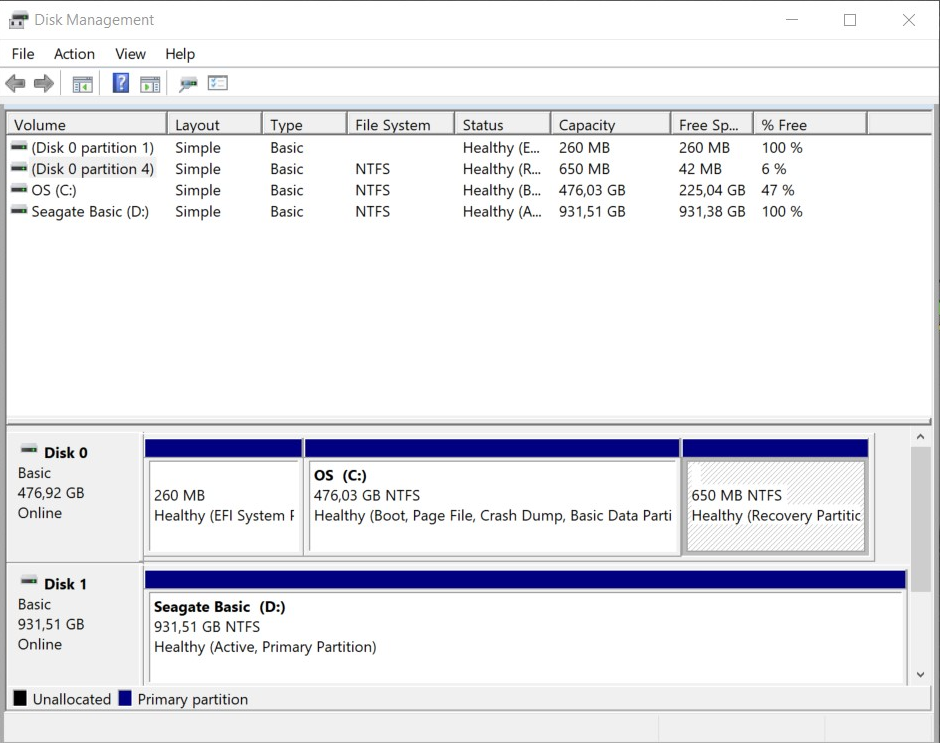Show/hide action pane toolbar icon
The height and width of the screenshot is (743, 940).
pyautogui.click(x=150, y=84)
